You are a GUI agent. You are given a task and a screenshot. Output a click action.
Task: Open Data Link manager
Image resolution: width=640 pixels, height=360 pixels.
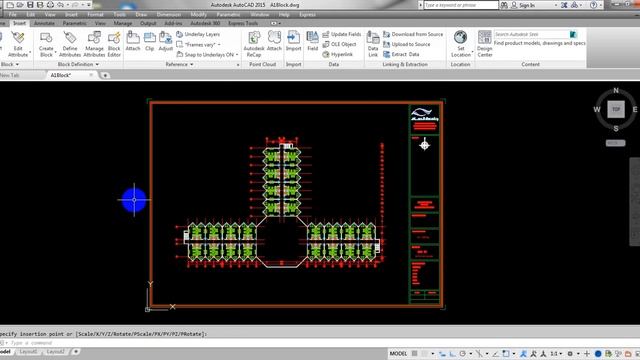point(373,44)
